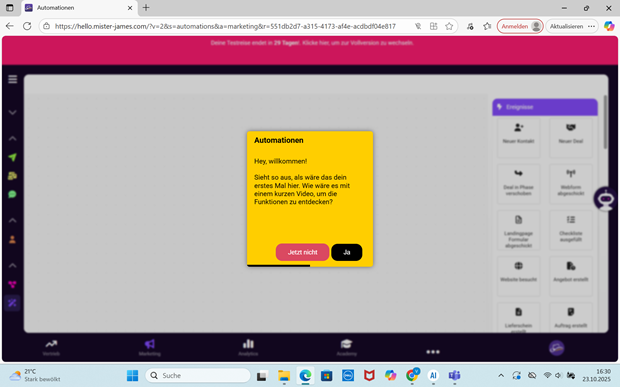Open Edge settings three-dots menu
Viewport: 620px width, 387px height.
[x=592, y=26]
